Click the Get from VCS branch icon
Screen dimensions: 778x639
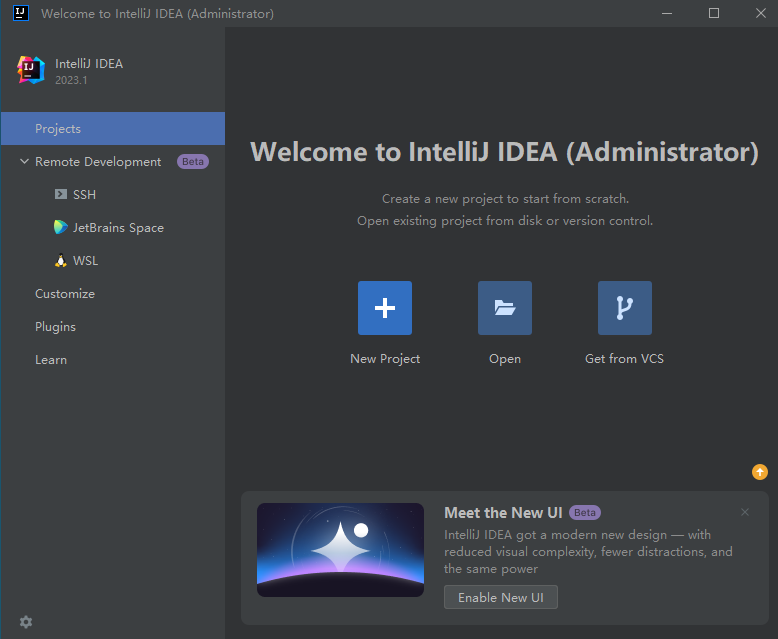click(x=625, y=308)
